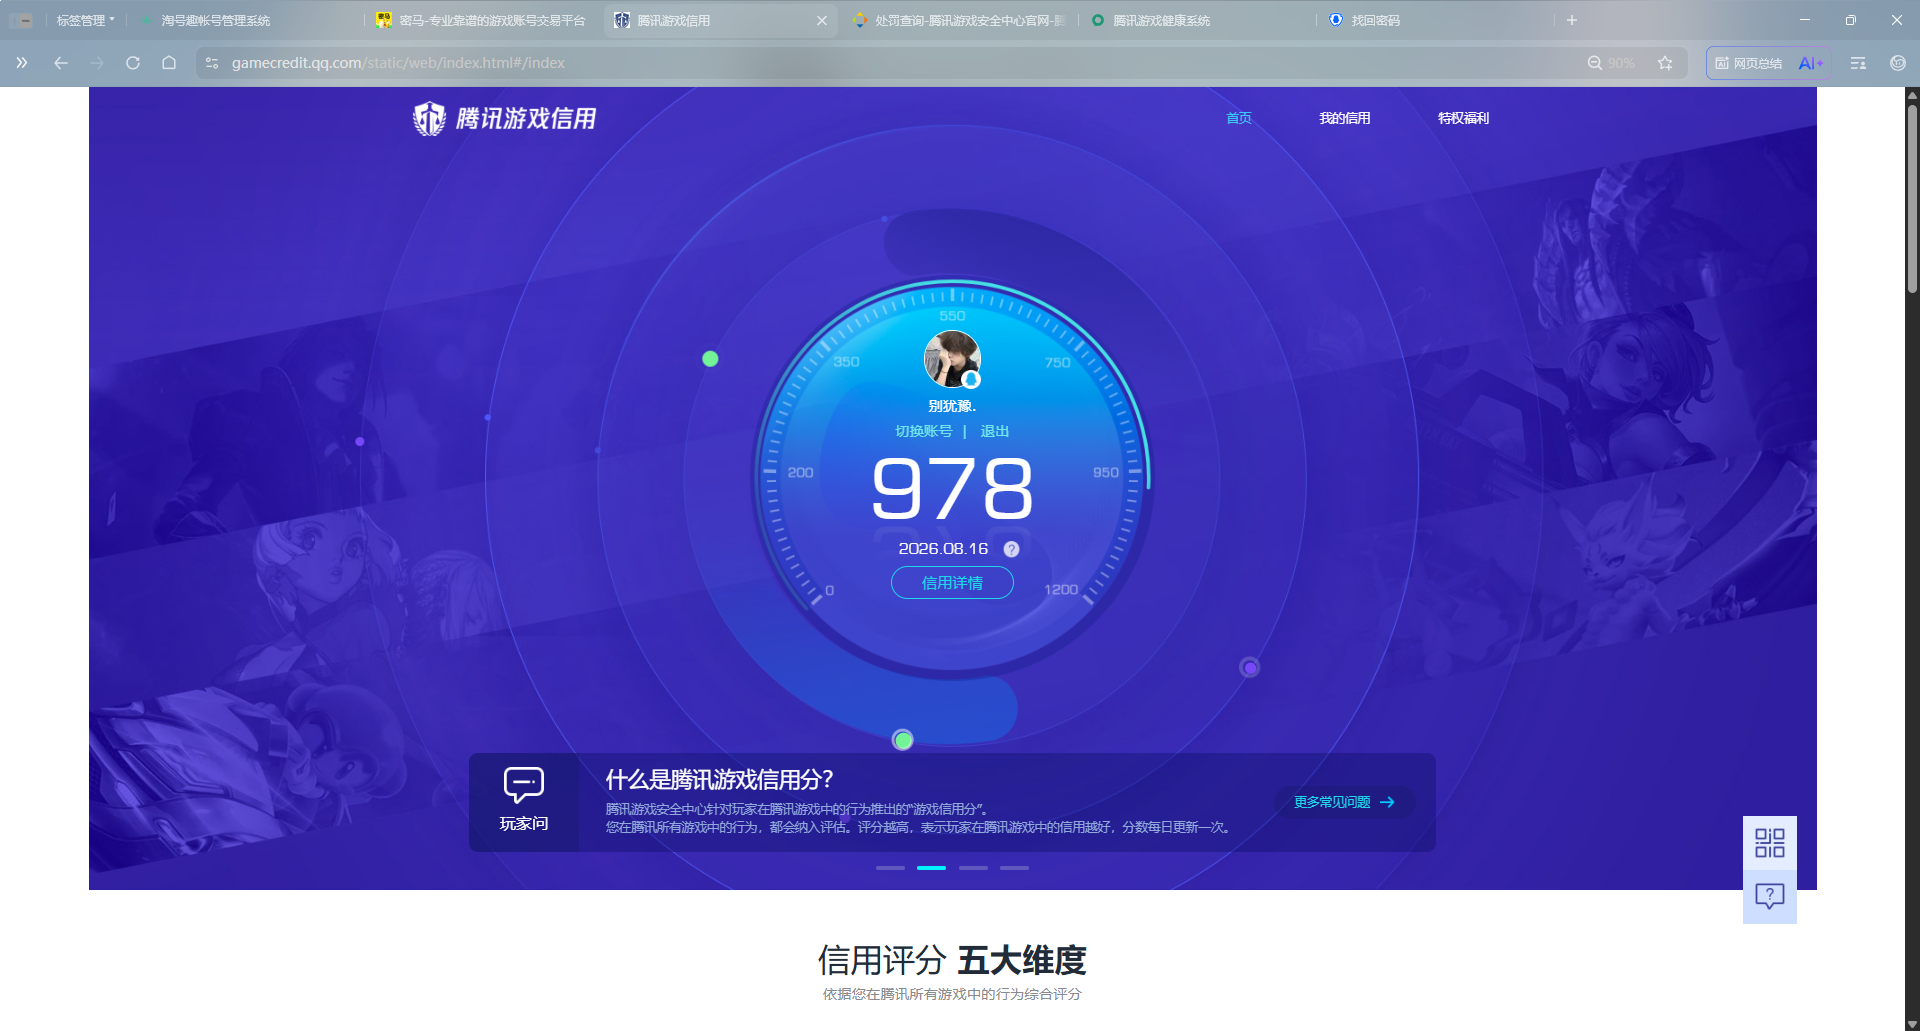Select the highlighted second carousel indicator dash
This screenshot has height=1031, width=1920.
coord(931,868)
